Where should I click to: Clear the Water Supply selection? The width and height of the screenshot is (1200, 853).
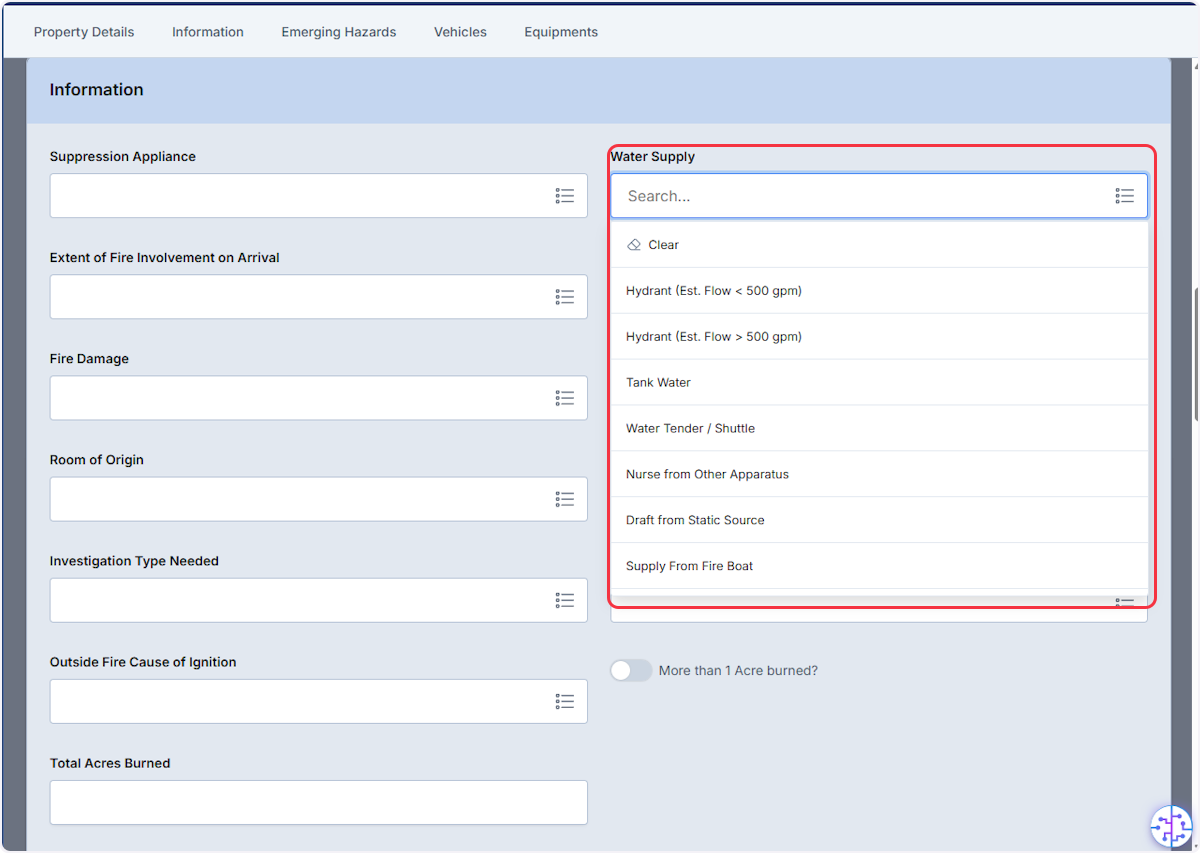(x=880, y=245)
